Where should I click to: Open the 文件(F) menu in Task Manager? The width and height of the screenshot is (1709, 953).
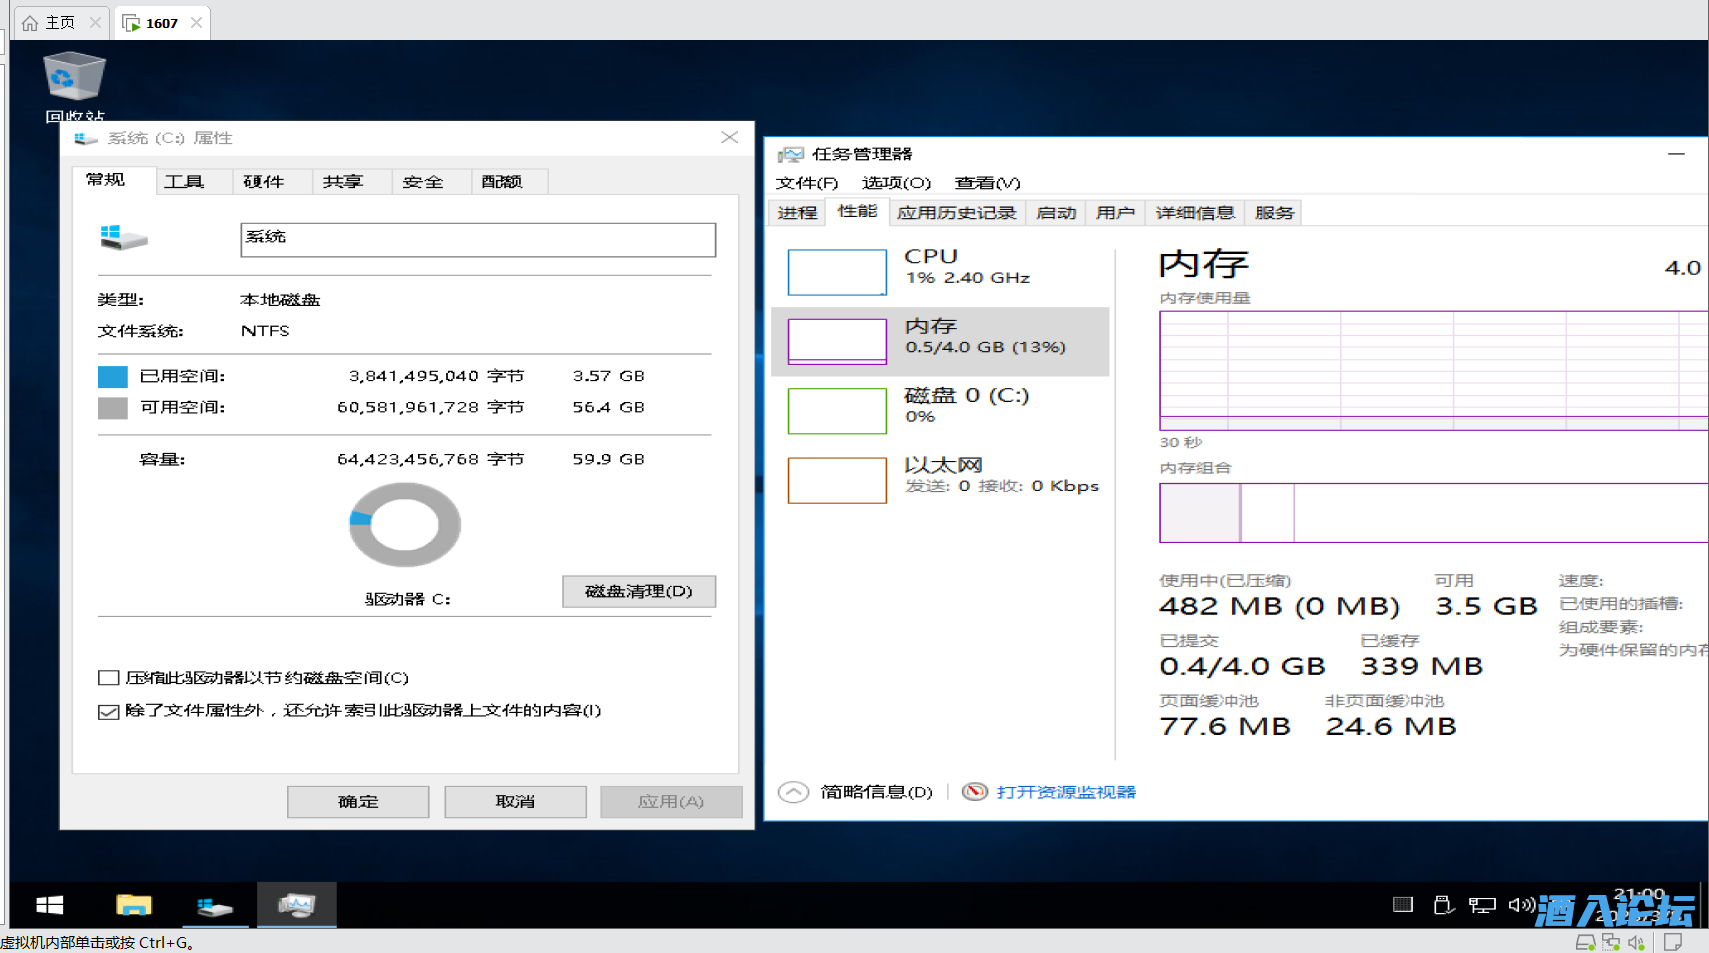[x=808, y=183]
